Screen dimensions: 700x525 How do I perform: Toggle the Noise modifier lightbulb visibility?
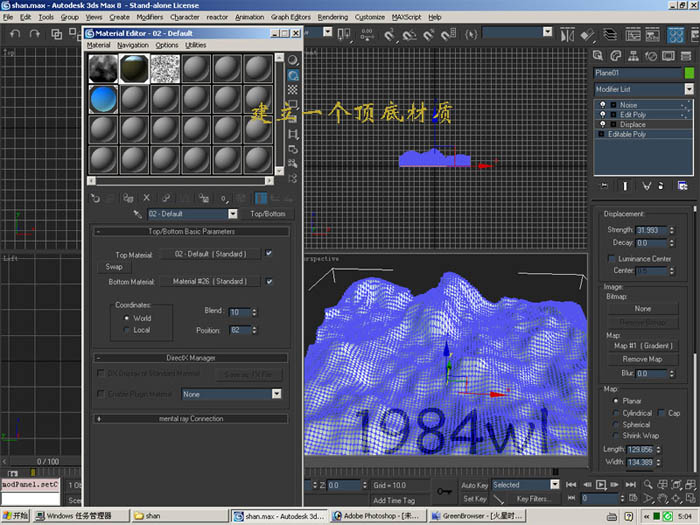point(603,105)
